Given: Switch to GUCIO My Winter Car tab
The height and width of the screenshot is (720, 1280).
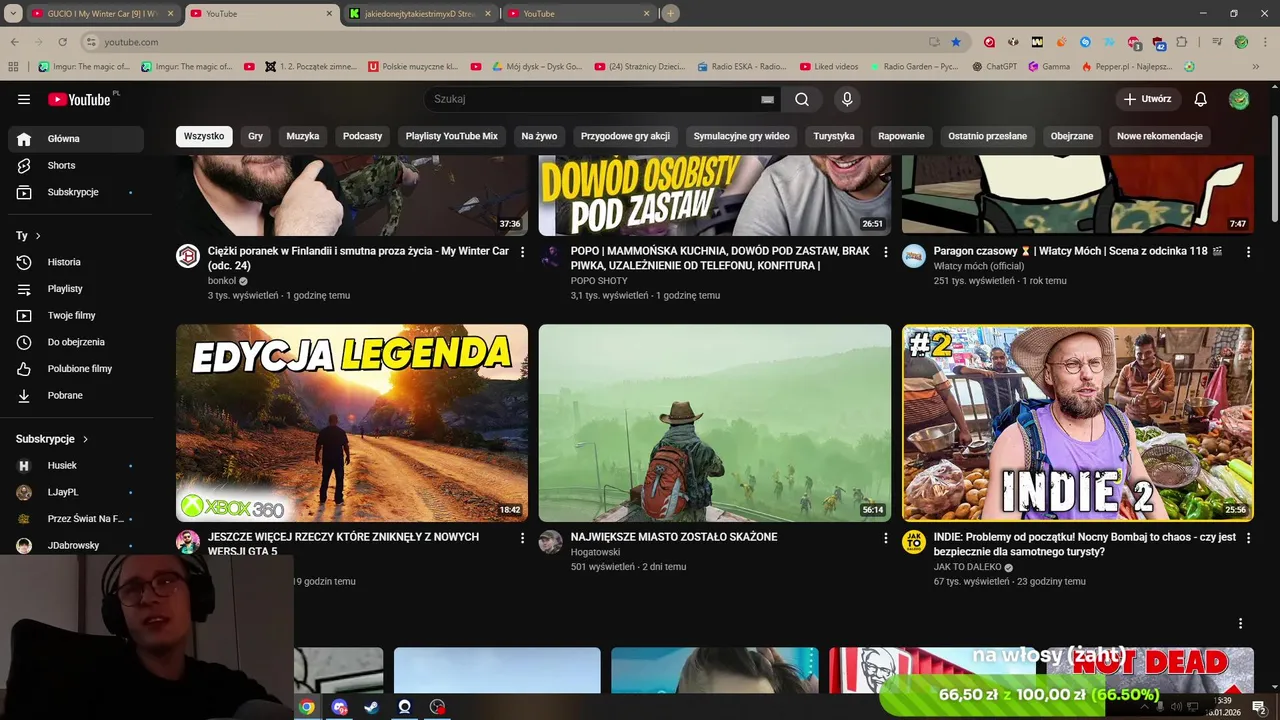Looking at the screenshot, I should (103, 14).
